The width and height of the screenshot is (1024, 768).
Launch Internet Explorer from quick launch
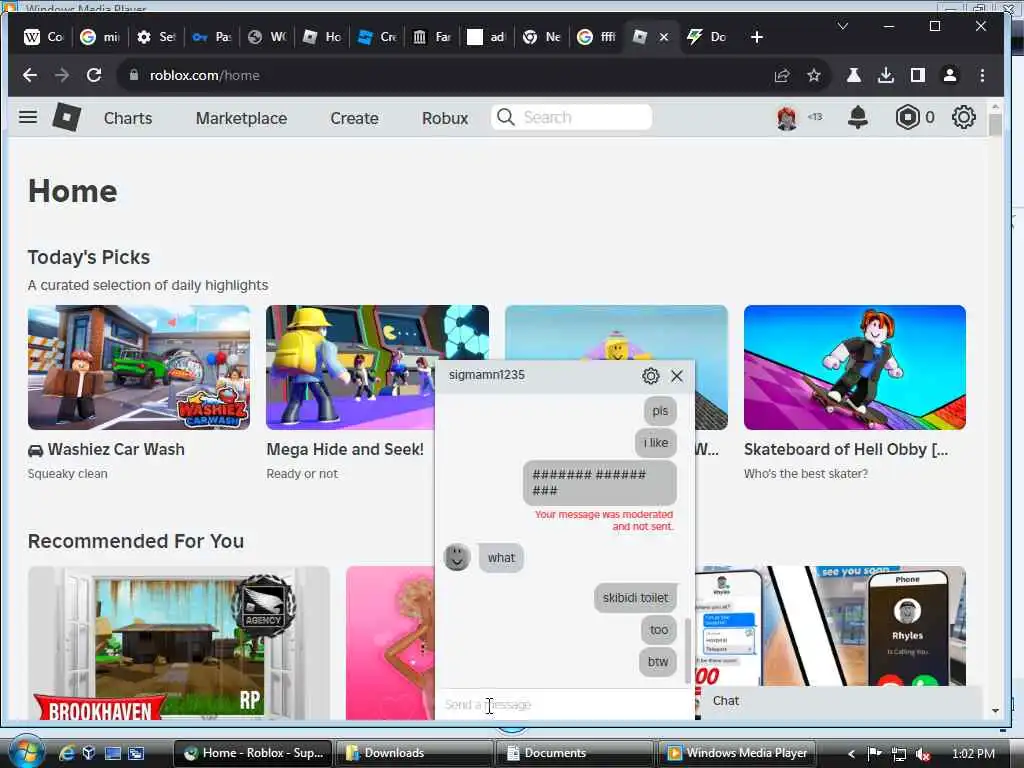[x=66, y=753]
